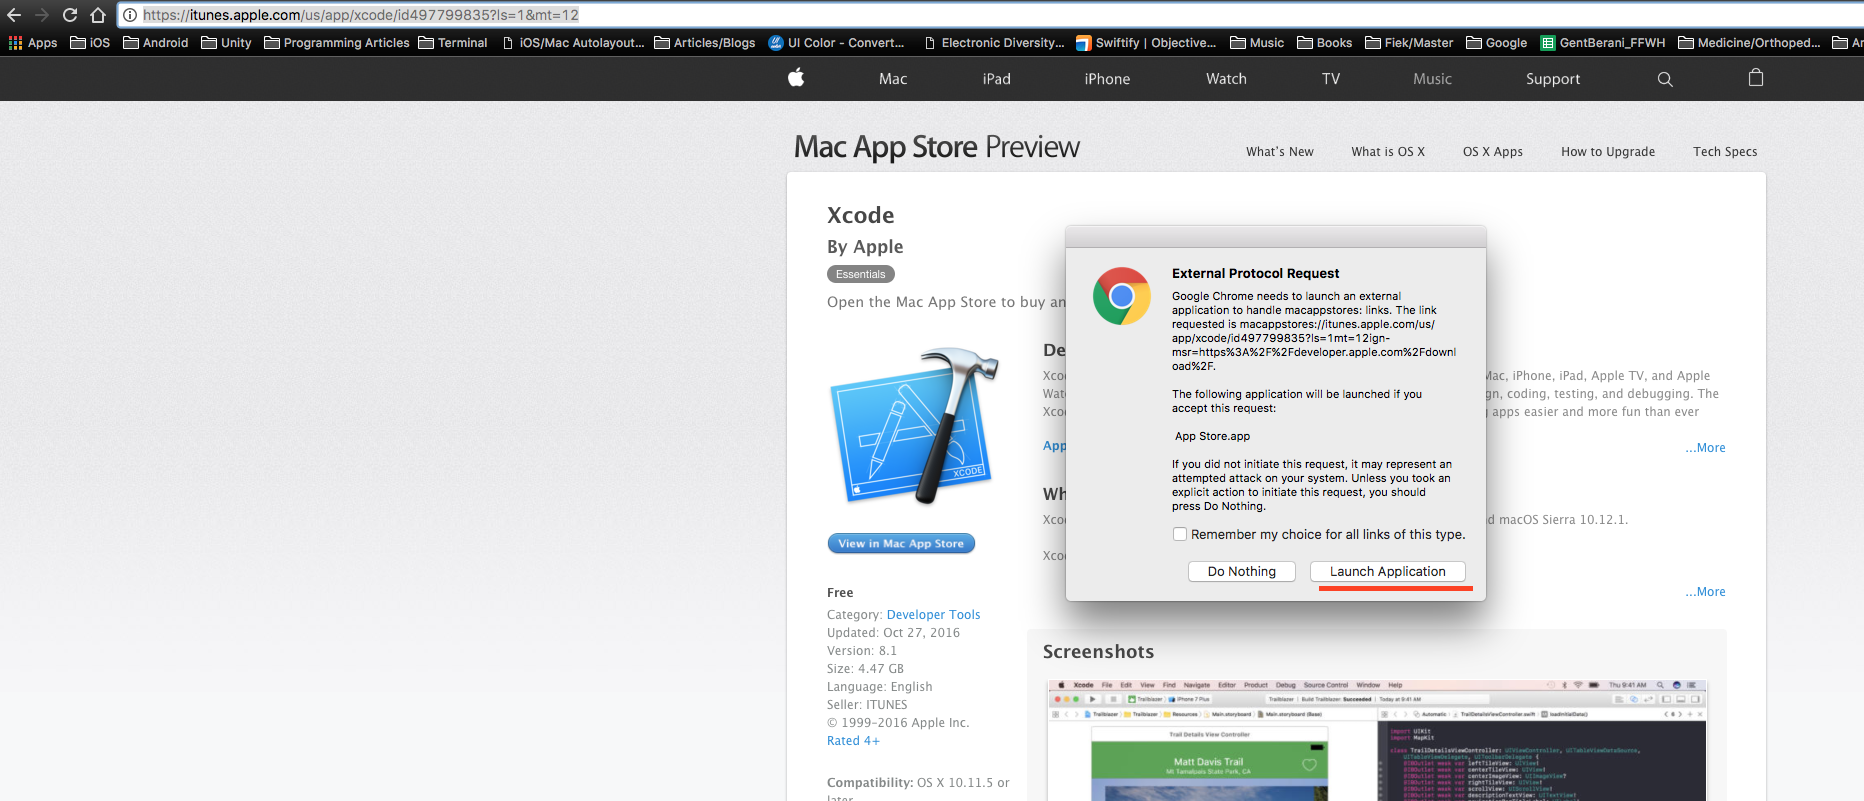Click Launch Application button
1864x801 pixels.
1388,571
